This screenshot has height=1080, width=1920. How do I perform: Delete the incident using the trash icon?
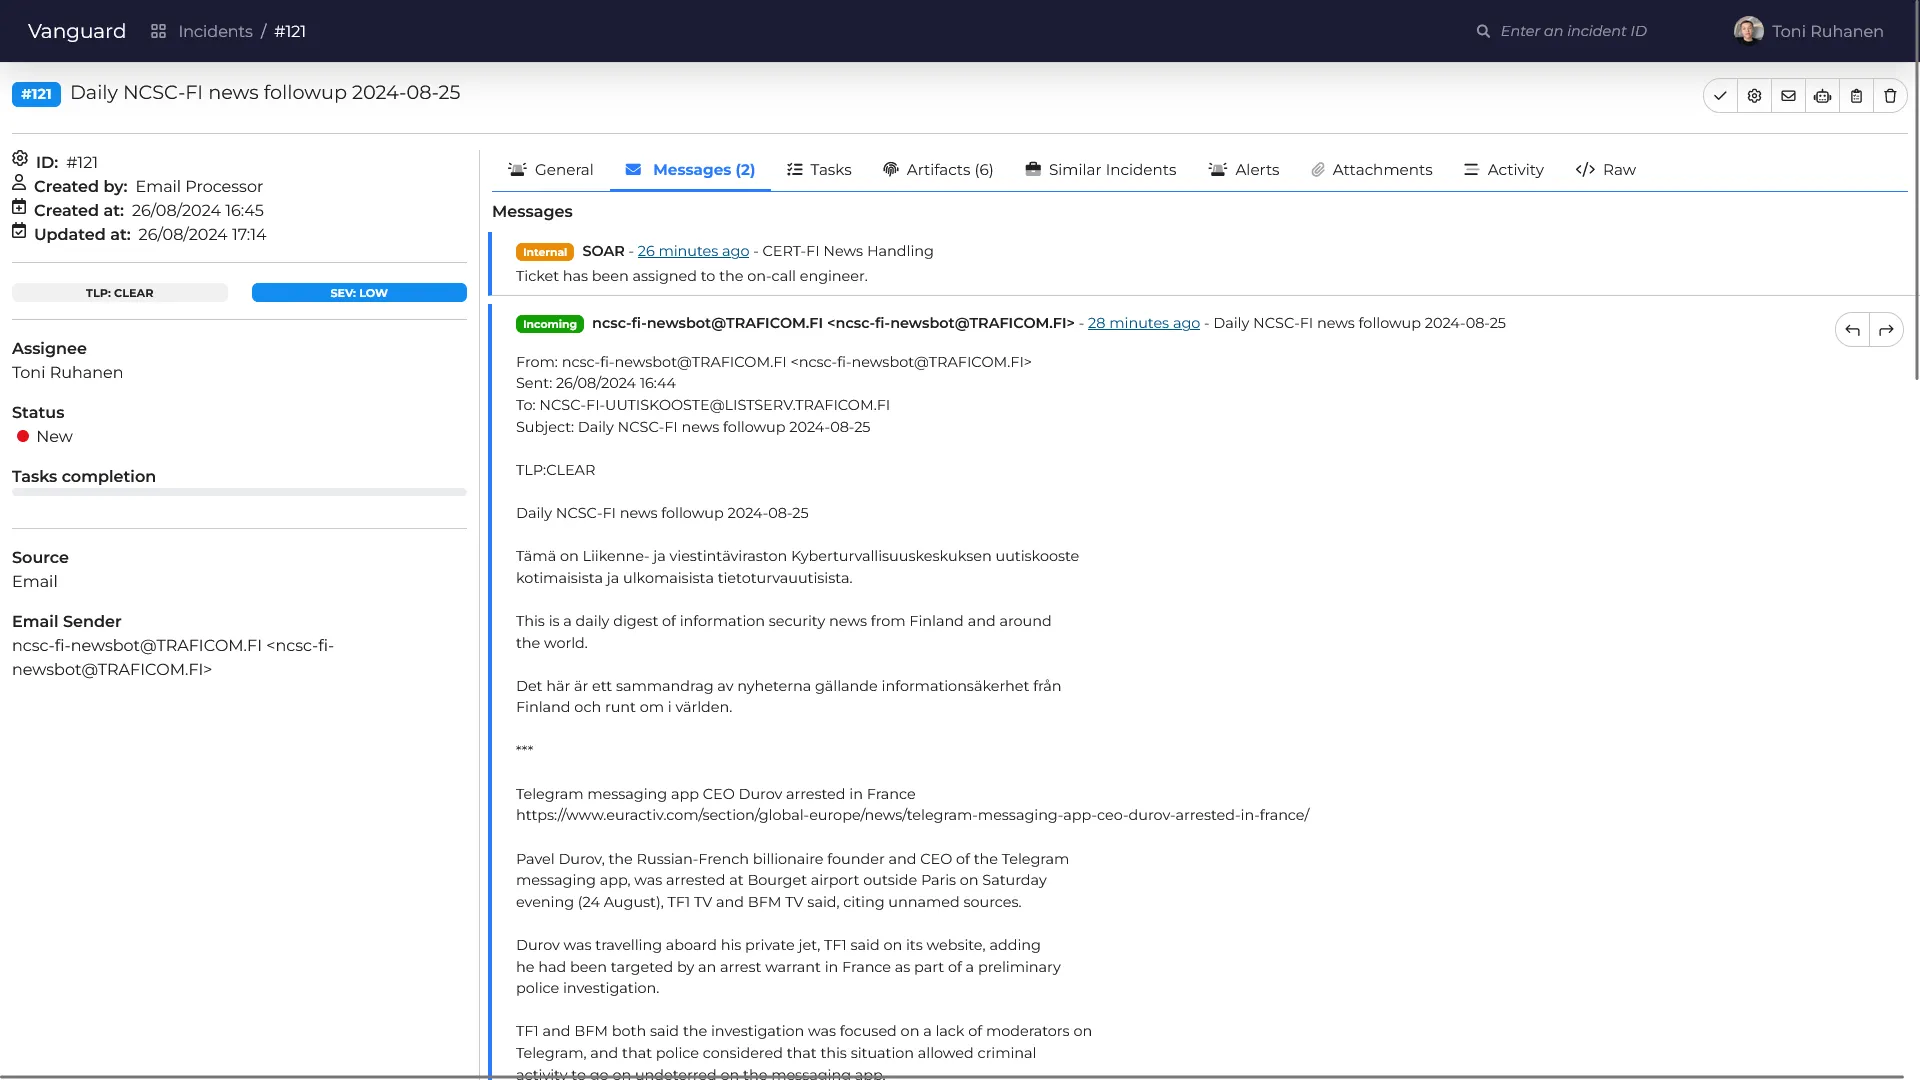1889,95
